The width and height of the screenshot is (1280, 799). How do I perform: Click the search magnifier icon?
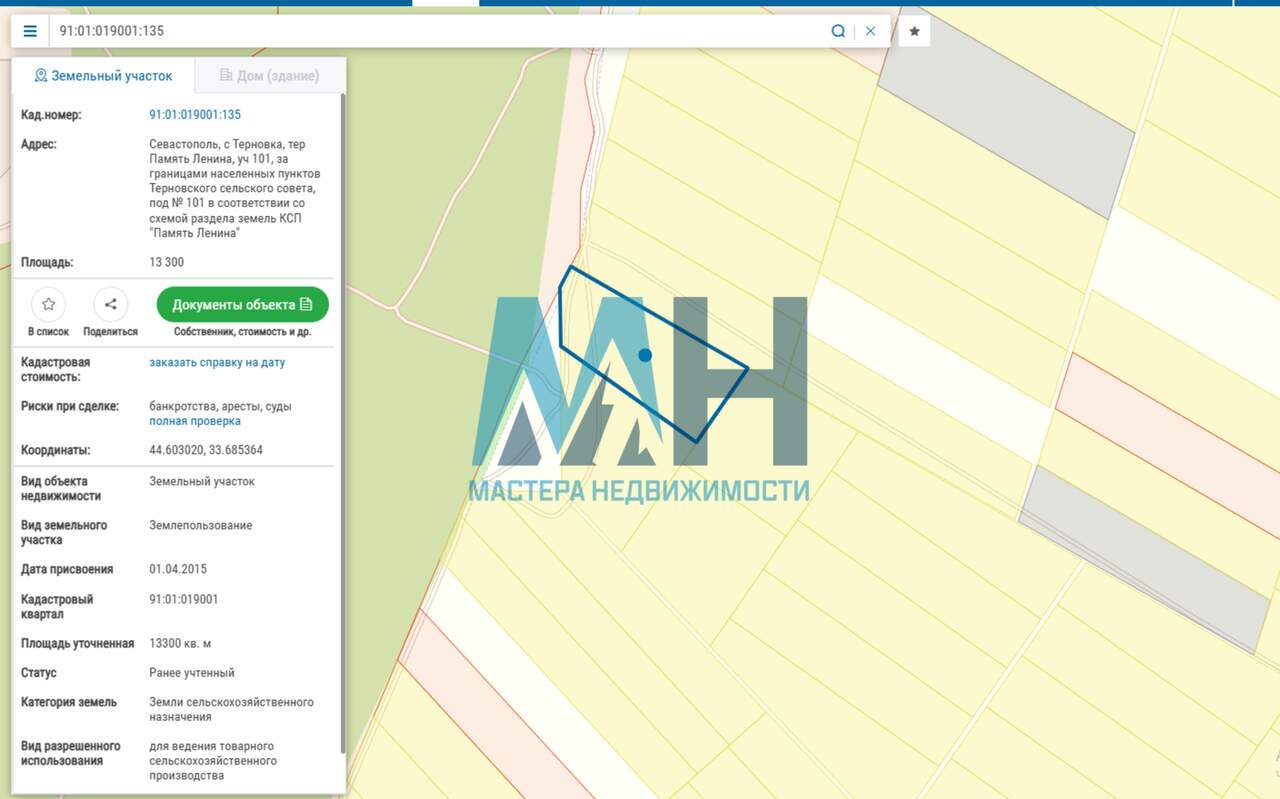tap(838, 31)
